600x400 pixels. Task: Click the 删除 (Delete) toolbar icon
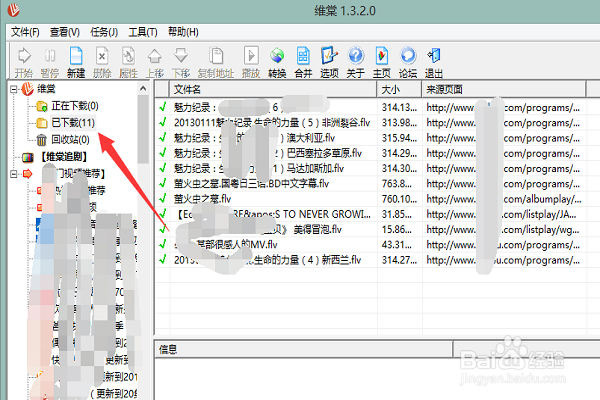click(102, 62)
